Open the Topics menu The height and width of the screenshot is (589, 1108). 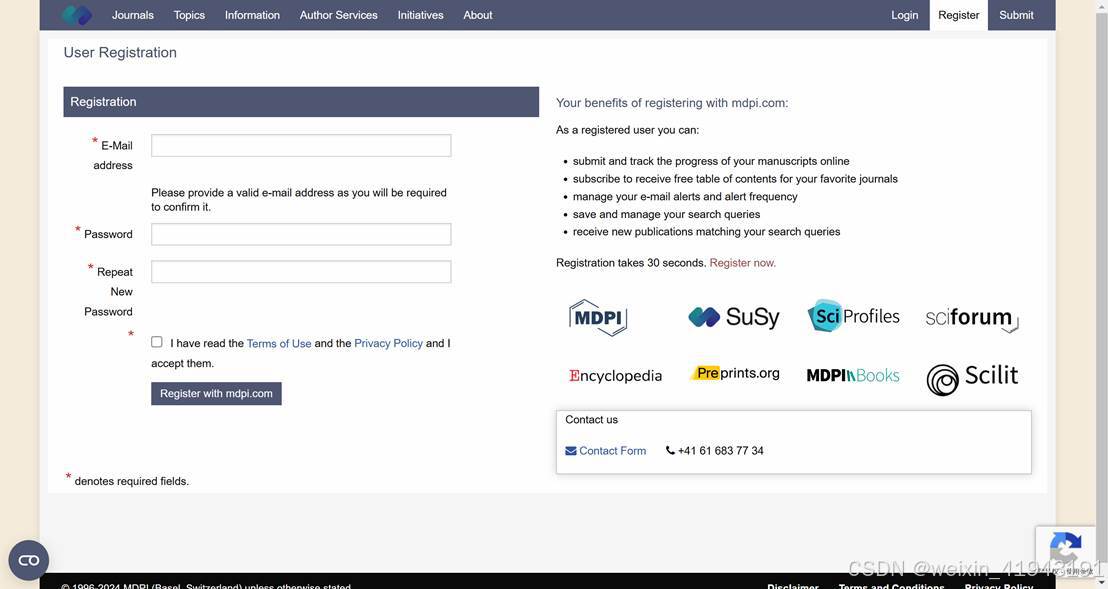189,15
